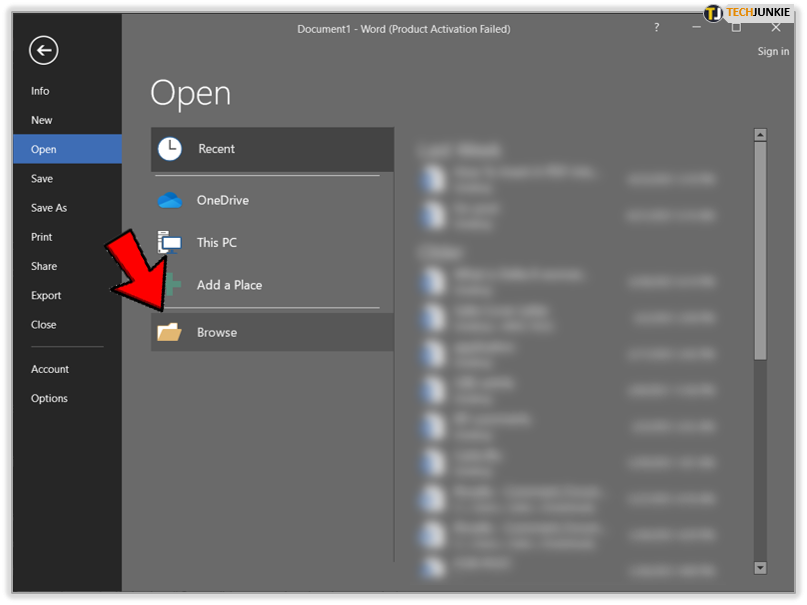Click the Sign in link
Screen dimensions: 807x605
(773, 52)
